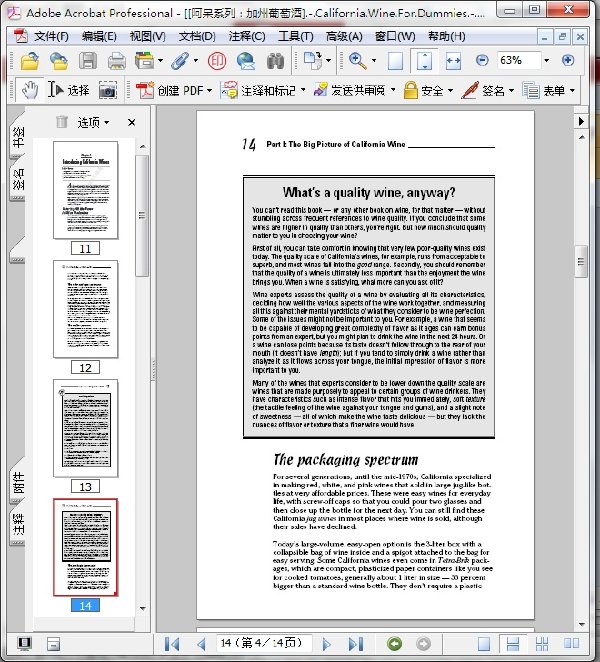This screenshot has width=600, height=662.
Task: Set actual size page view
Action: click(x=395, y=61)
